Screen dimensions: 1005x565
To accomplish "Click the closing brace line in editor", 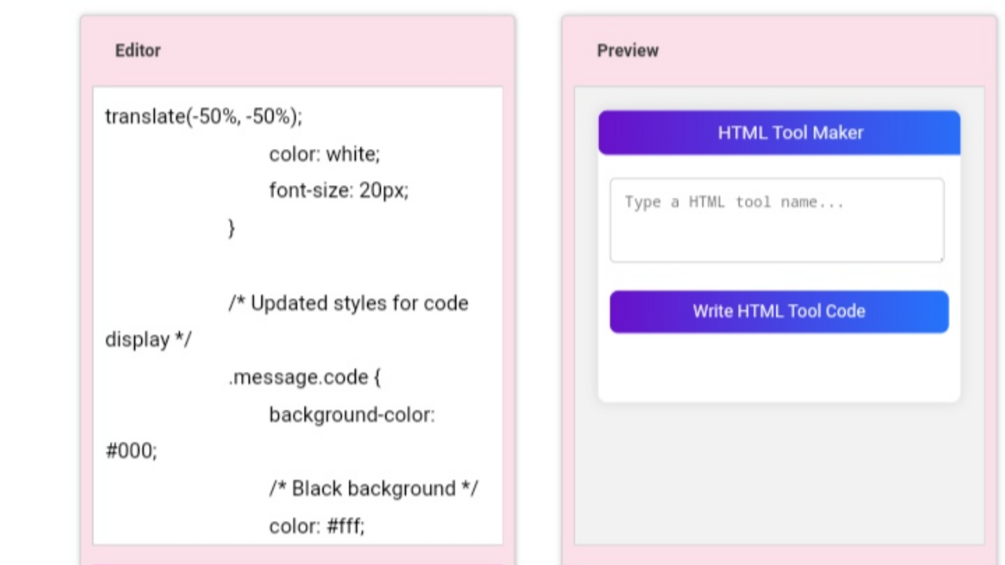I will (x=232, y=228).
